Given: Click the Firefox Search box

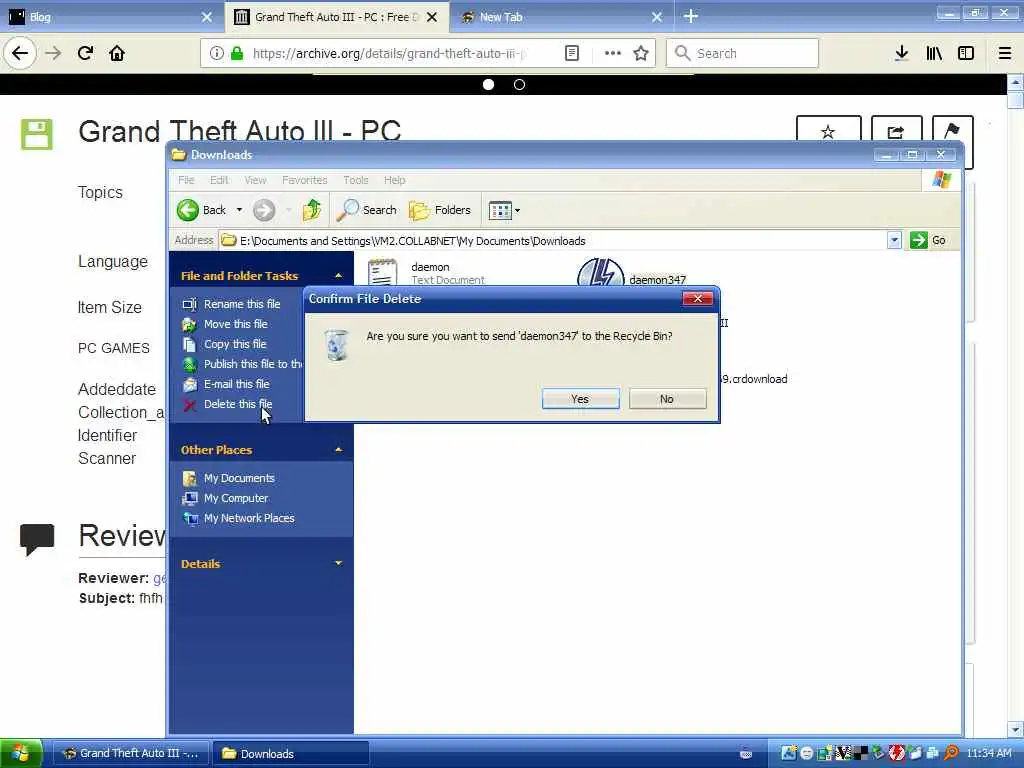Looking at the screenshot, I should pos(743,53).
